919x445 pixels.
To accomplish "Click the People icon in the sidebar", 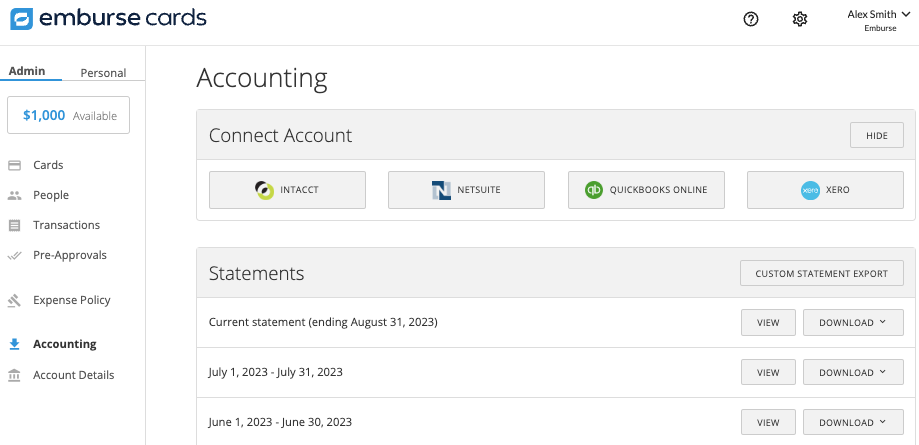I will [x=14, y=195].
